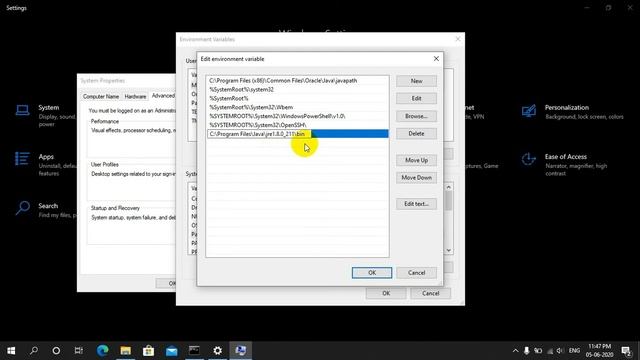Click the ENG language indicator
Screen dimensions: 640x360
(574, 351)
